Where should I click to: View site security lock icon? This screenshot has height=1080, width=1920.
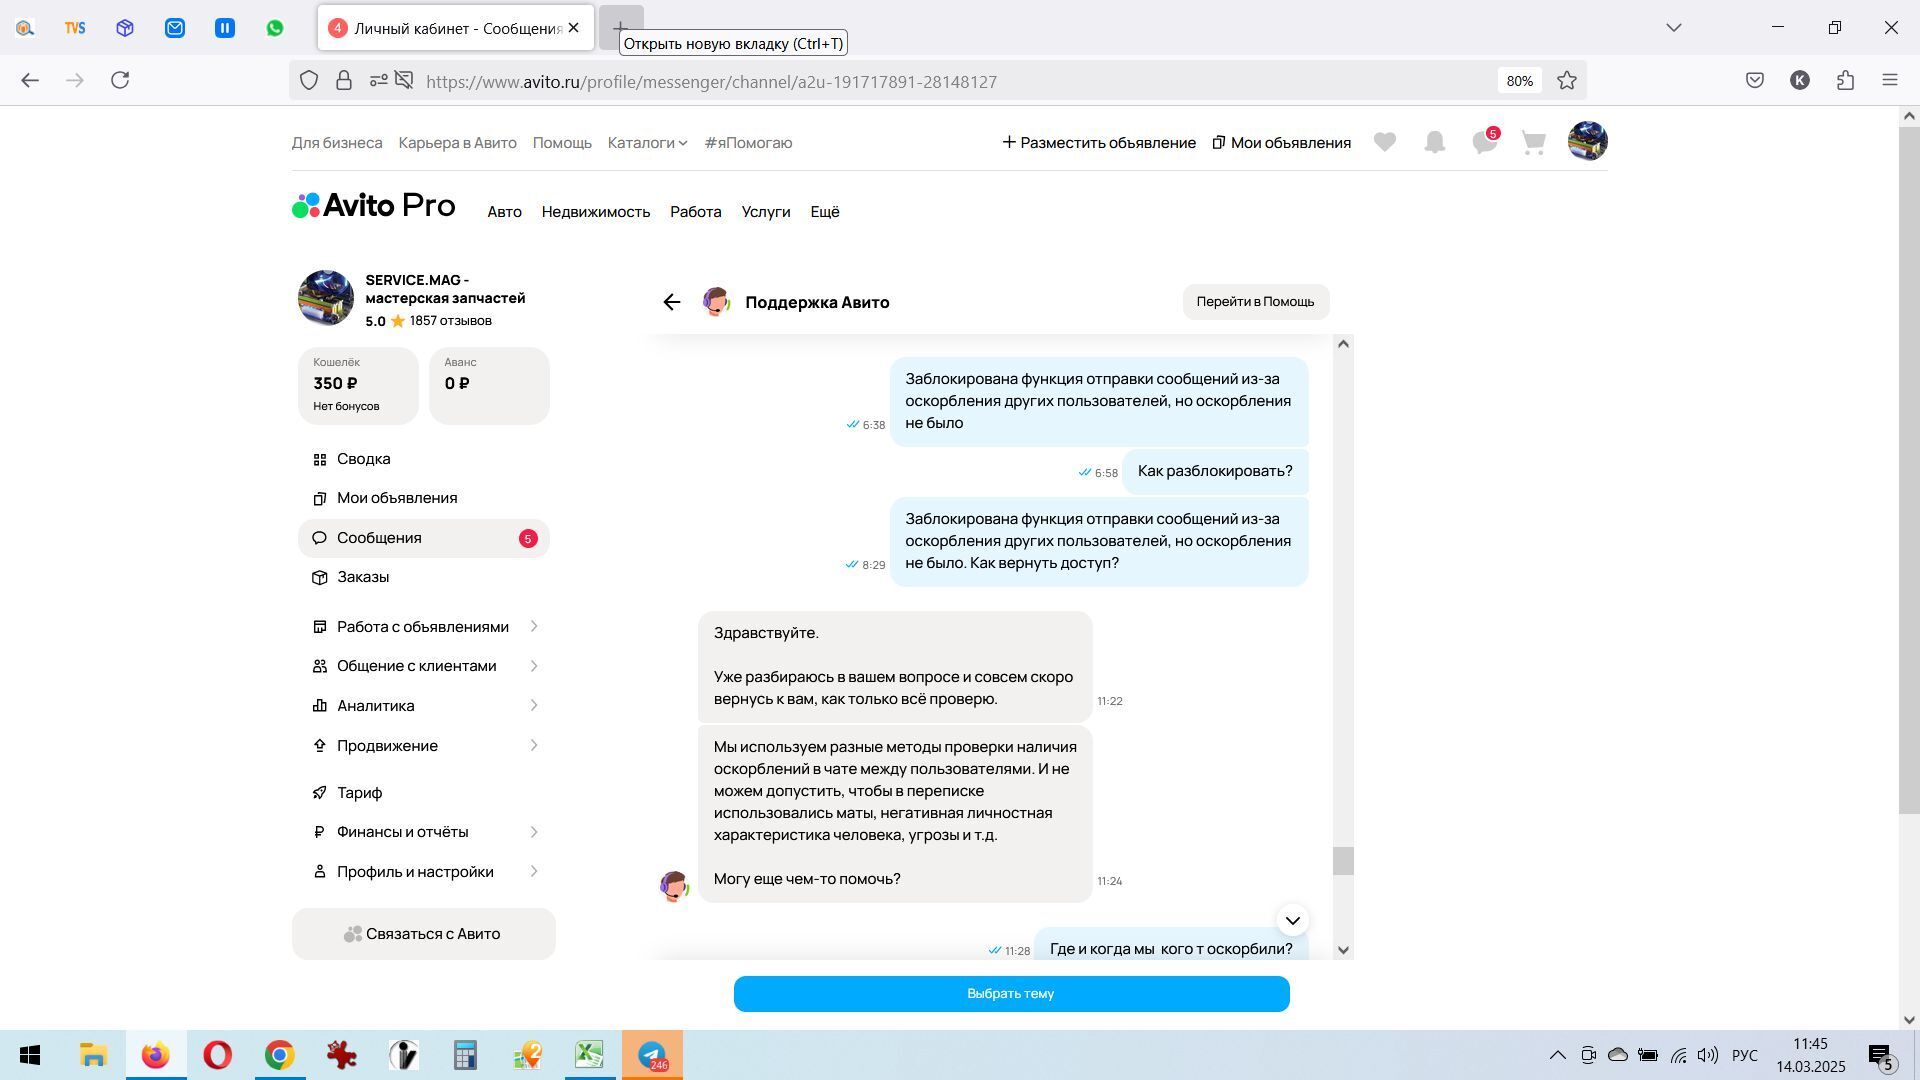pos(344,81)
